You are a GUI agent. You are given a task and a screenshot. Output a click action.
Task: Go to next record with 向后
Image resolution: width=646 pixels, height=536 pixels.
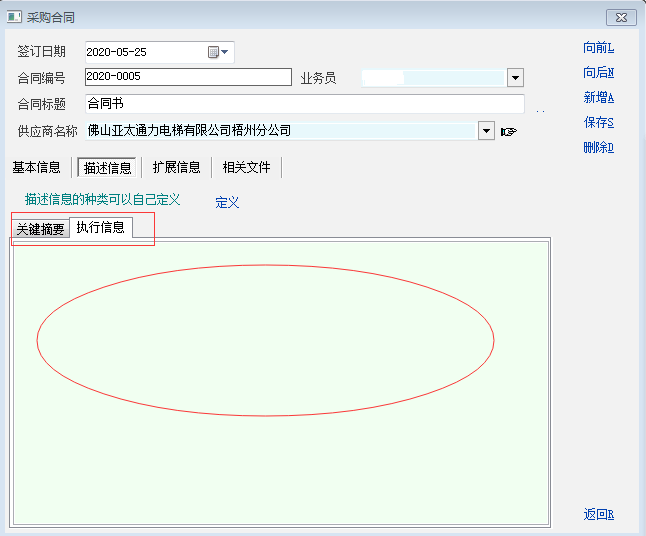click(598, 73)
